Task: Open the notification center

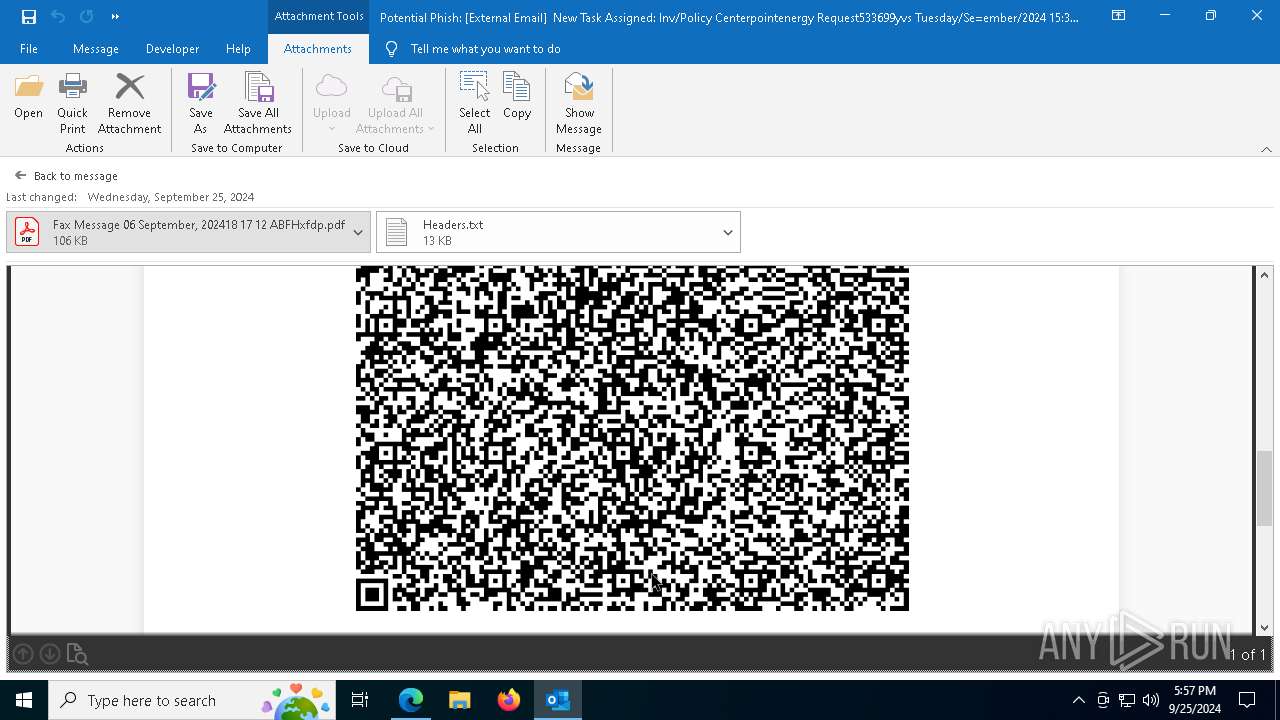Action: tap(1247, 700)
